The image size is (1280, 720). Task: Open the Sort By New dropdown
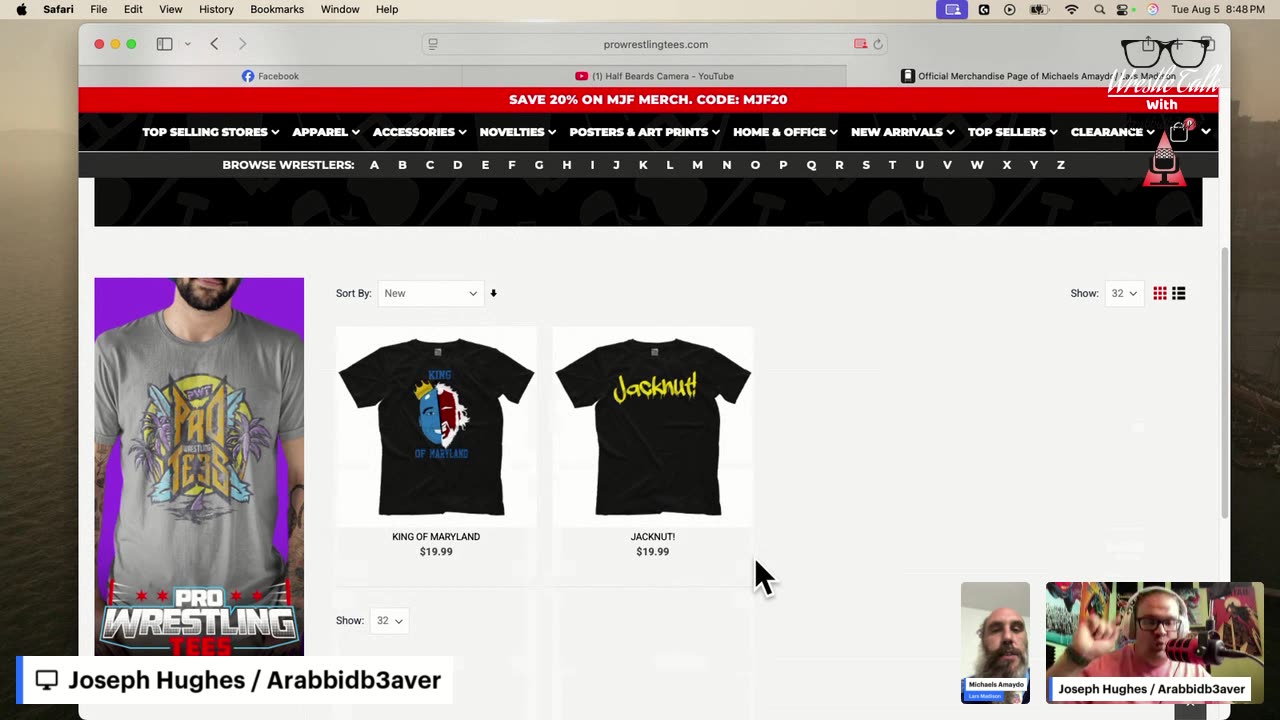[x=431, y=293]
